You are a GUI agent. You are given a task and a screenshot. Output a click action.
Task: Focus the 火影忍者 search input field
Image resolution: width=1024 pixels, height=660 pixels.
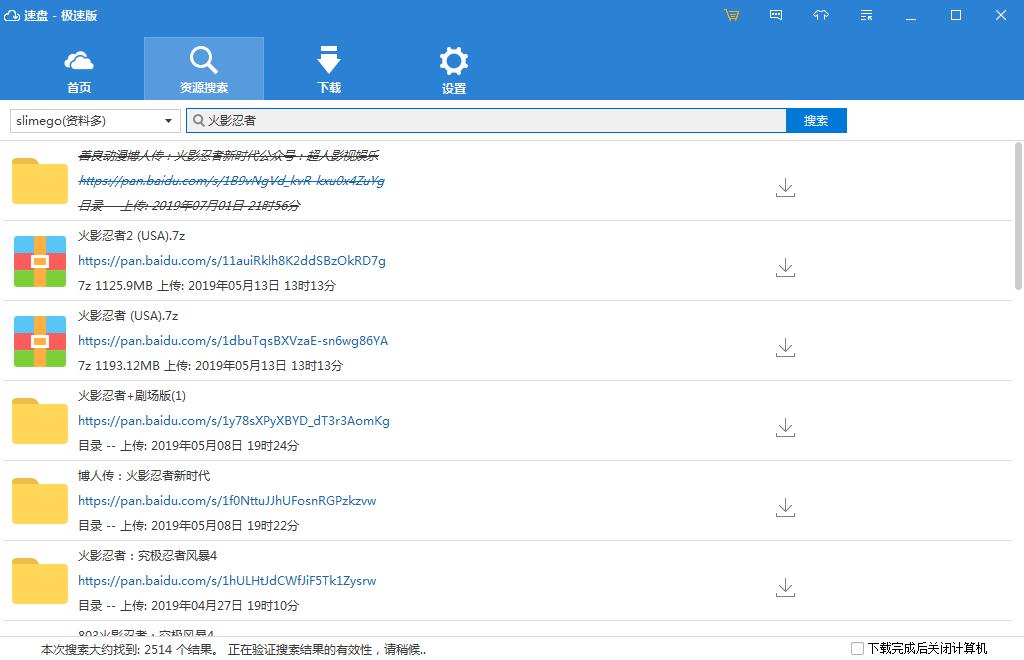(487, 121)
